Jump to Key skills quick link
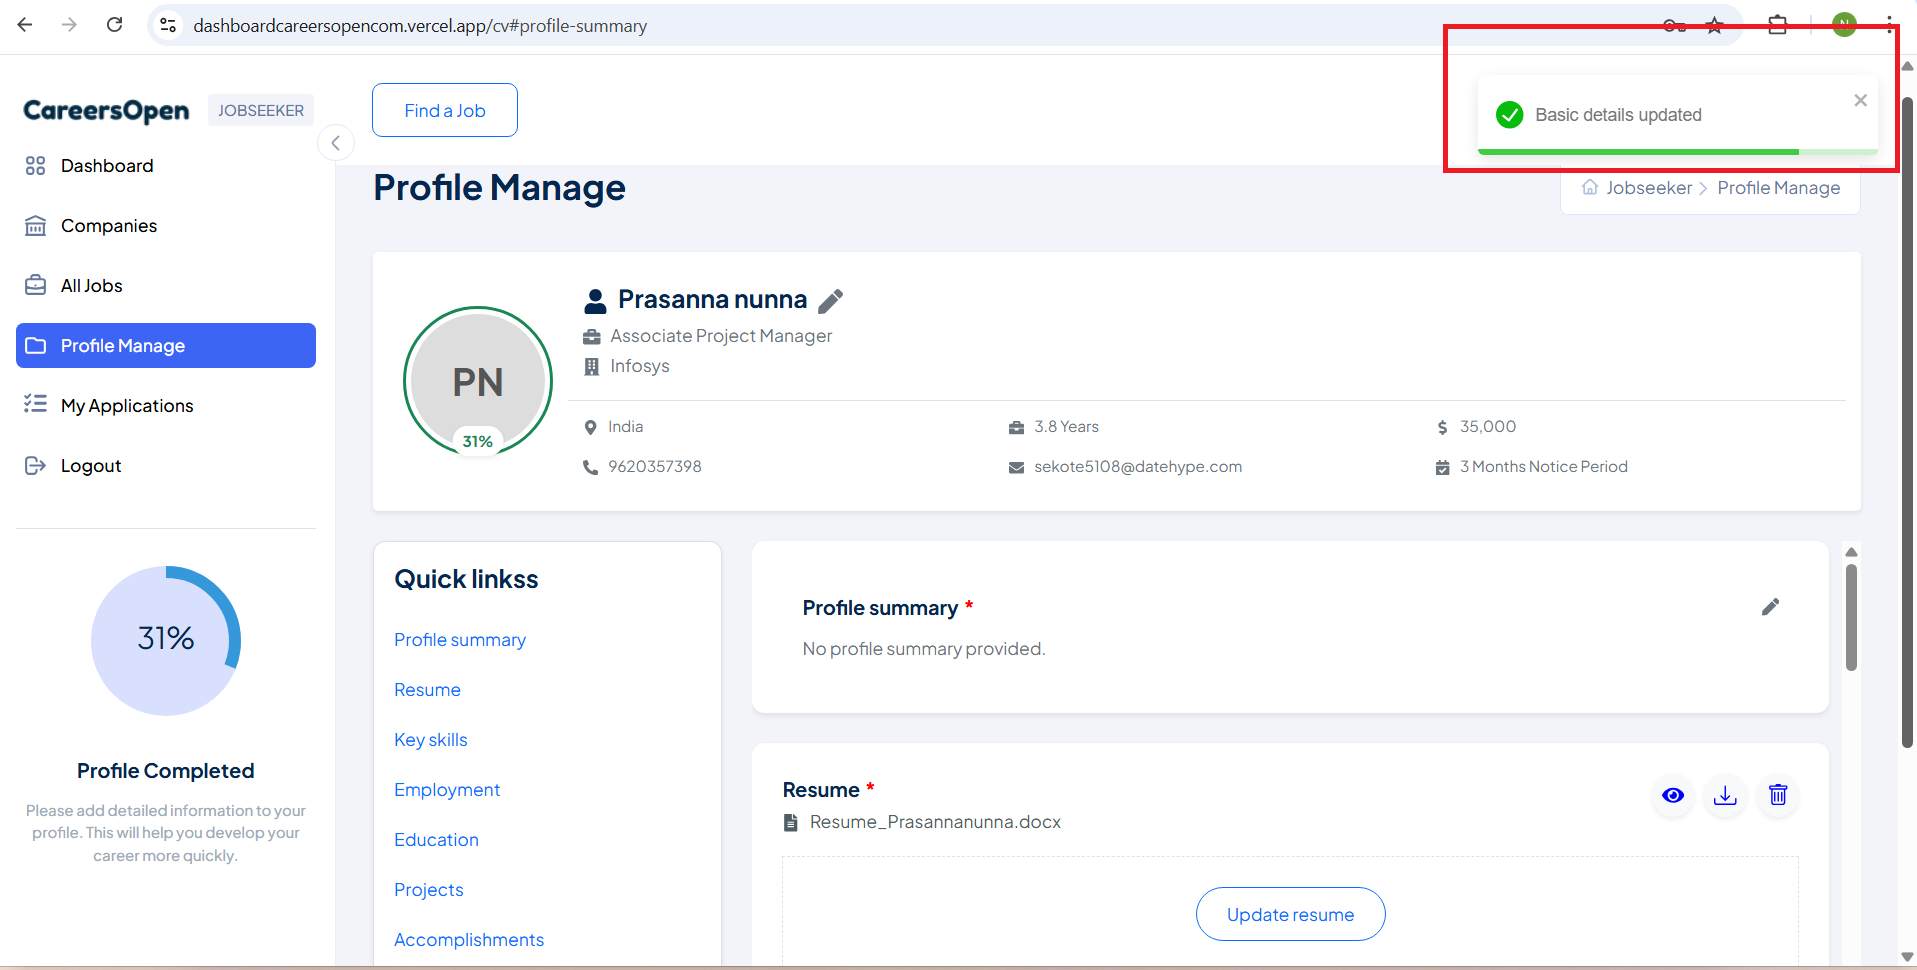Screen dimensions: 1917x970 coord(431,740)
